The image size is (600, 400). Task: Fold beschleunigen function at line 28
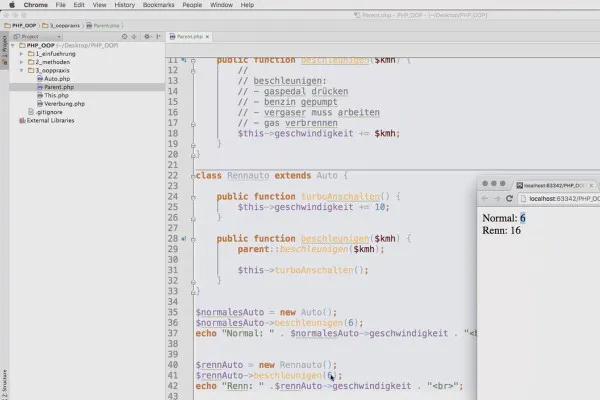[x=193, y=240]
